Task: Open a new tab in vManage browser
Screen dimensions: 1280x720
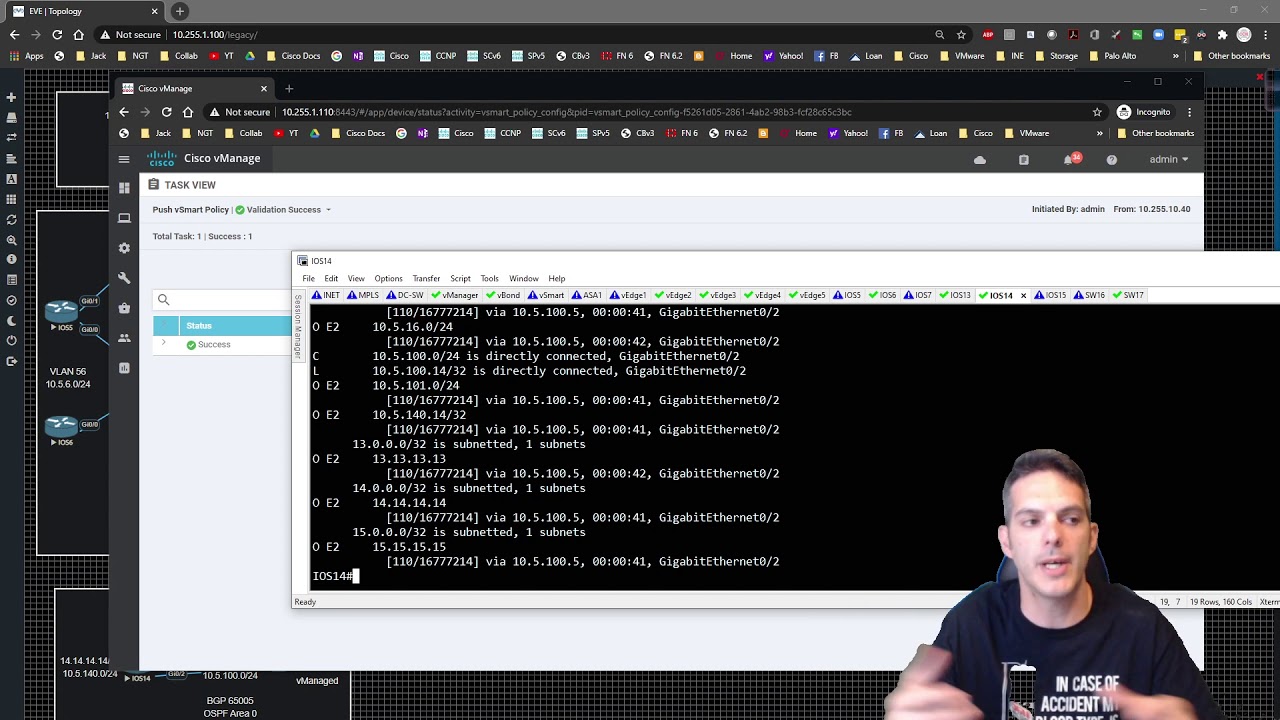Action: coord(289,89)
